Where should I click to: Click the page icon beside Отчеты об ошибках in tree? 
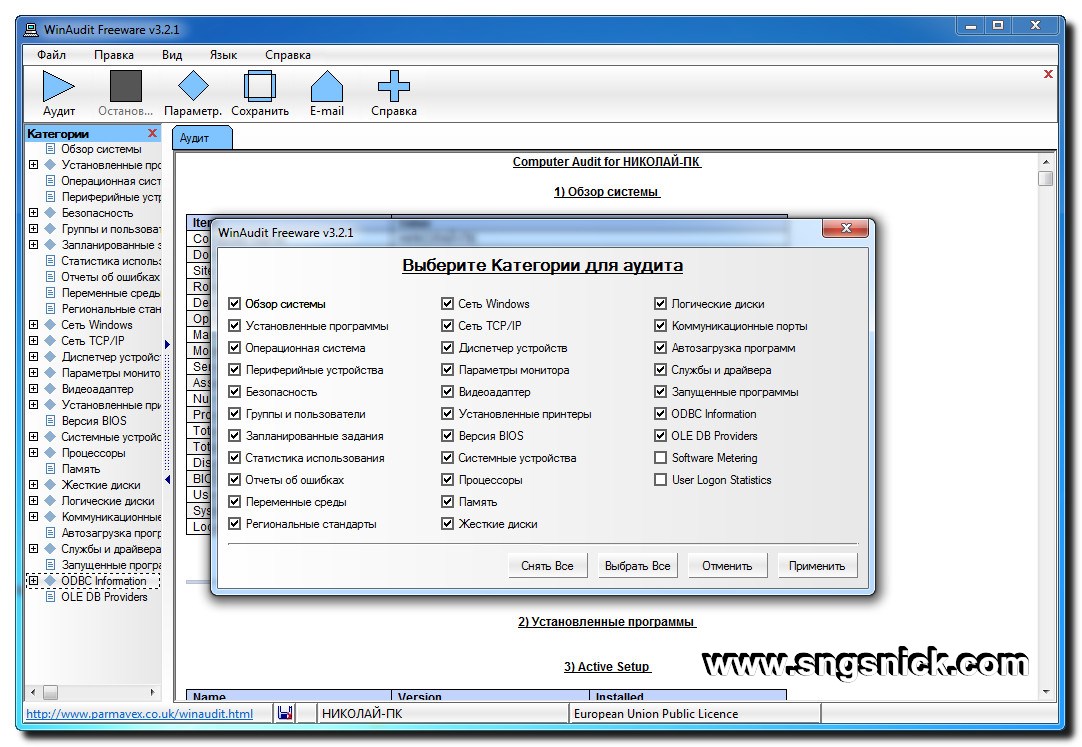50,277
